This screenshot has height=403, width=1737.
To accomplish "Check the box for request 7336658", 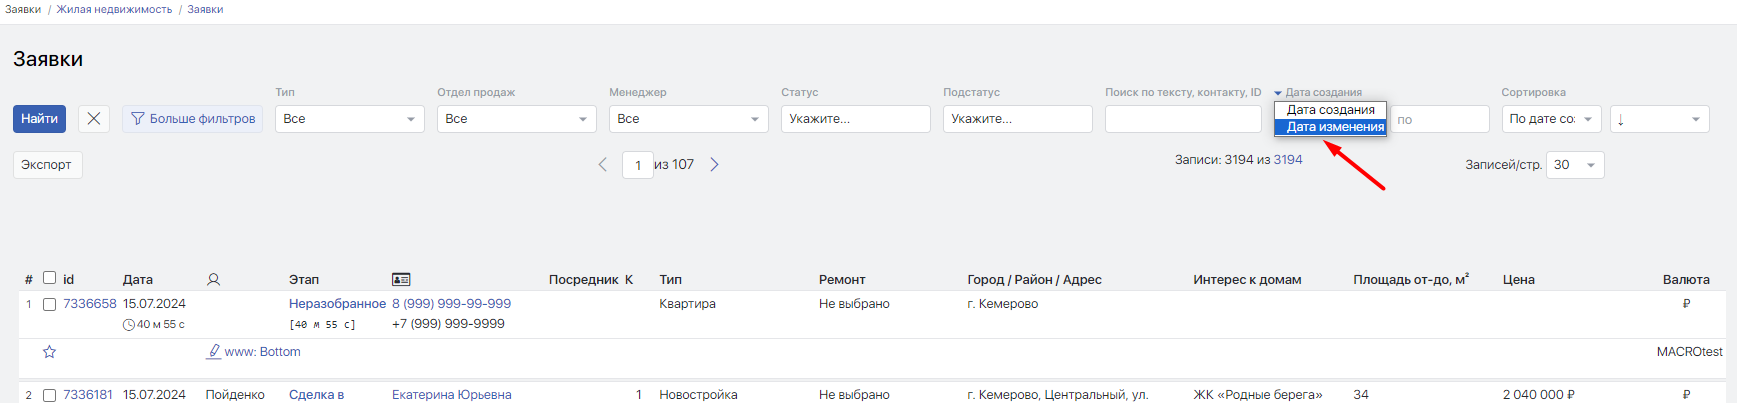I will coord(49,305).
